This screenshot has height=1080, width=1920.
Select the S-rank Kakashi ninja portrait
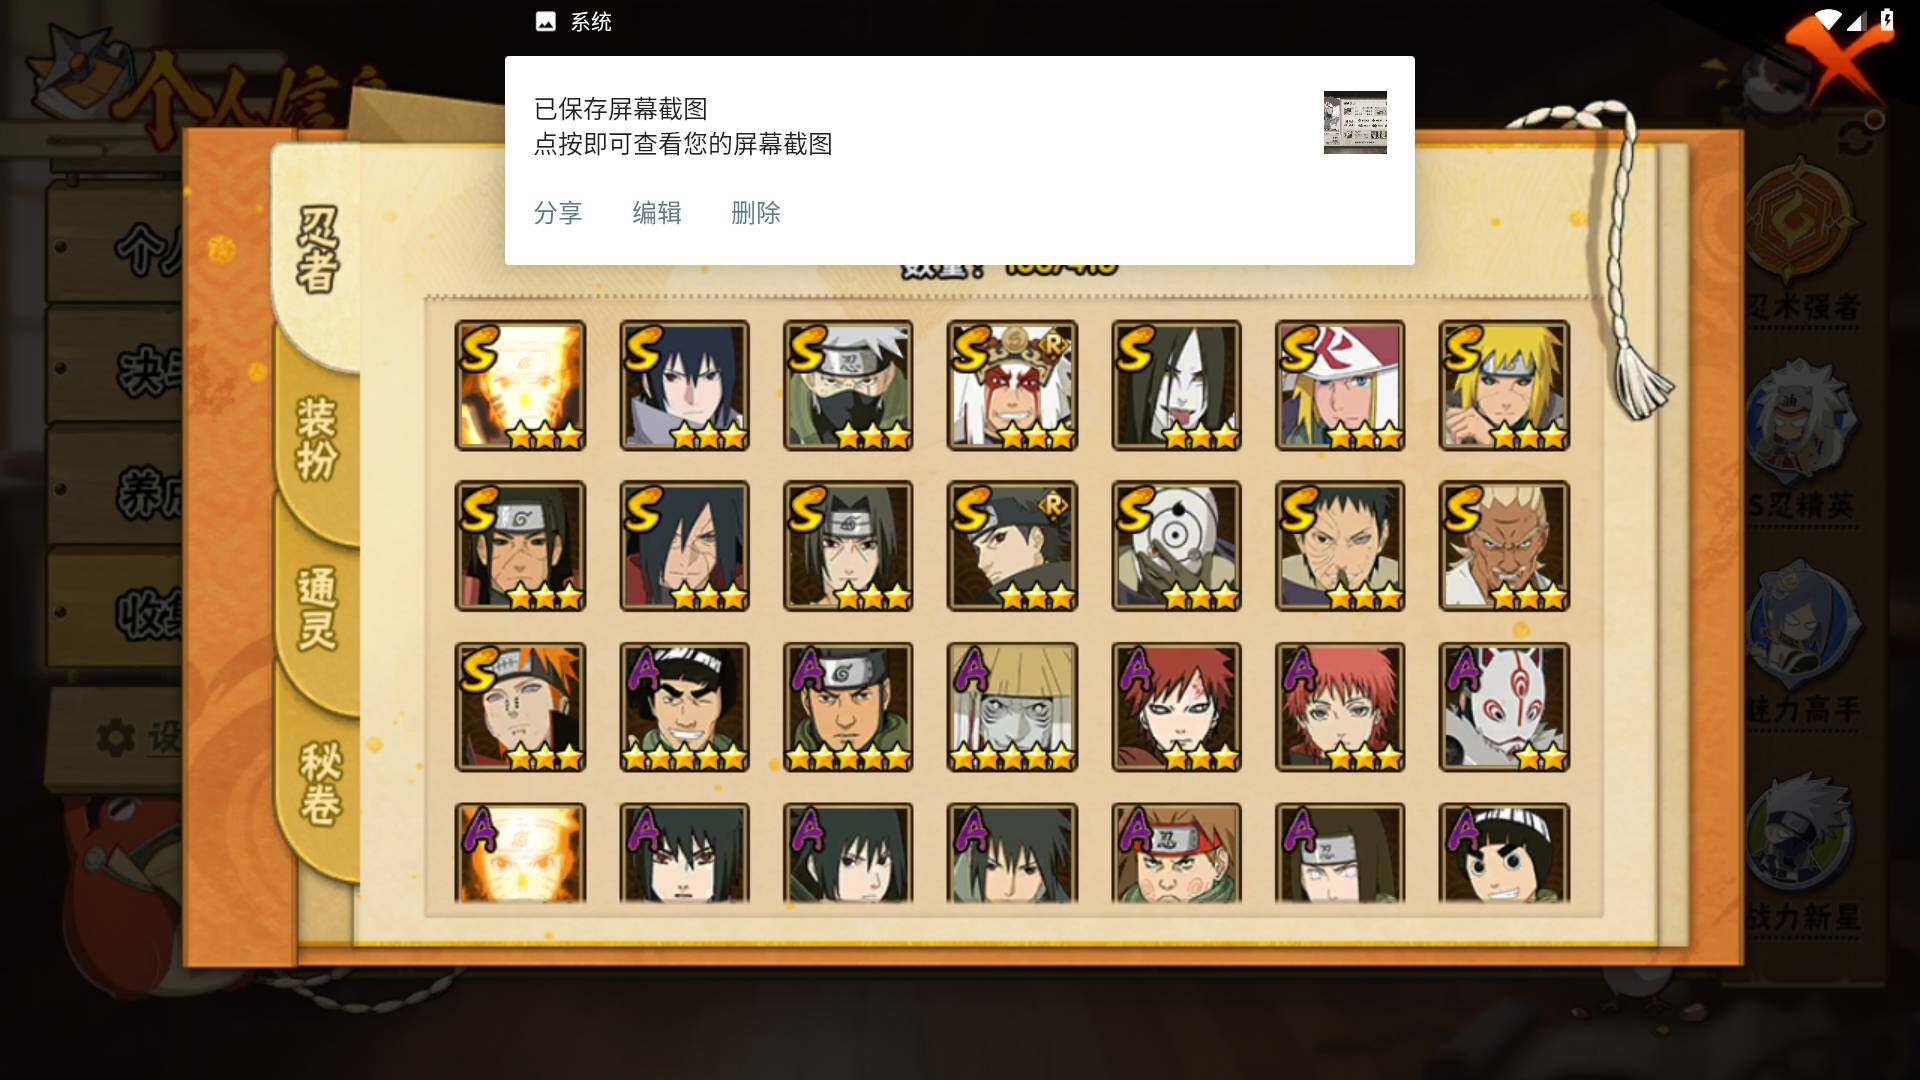pyautogui.click(x=848, y=385)
